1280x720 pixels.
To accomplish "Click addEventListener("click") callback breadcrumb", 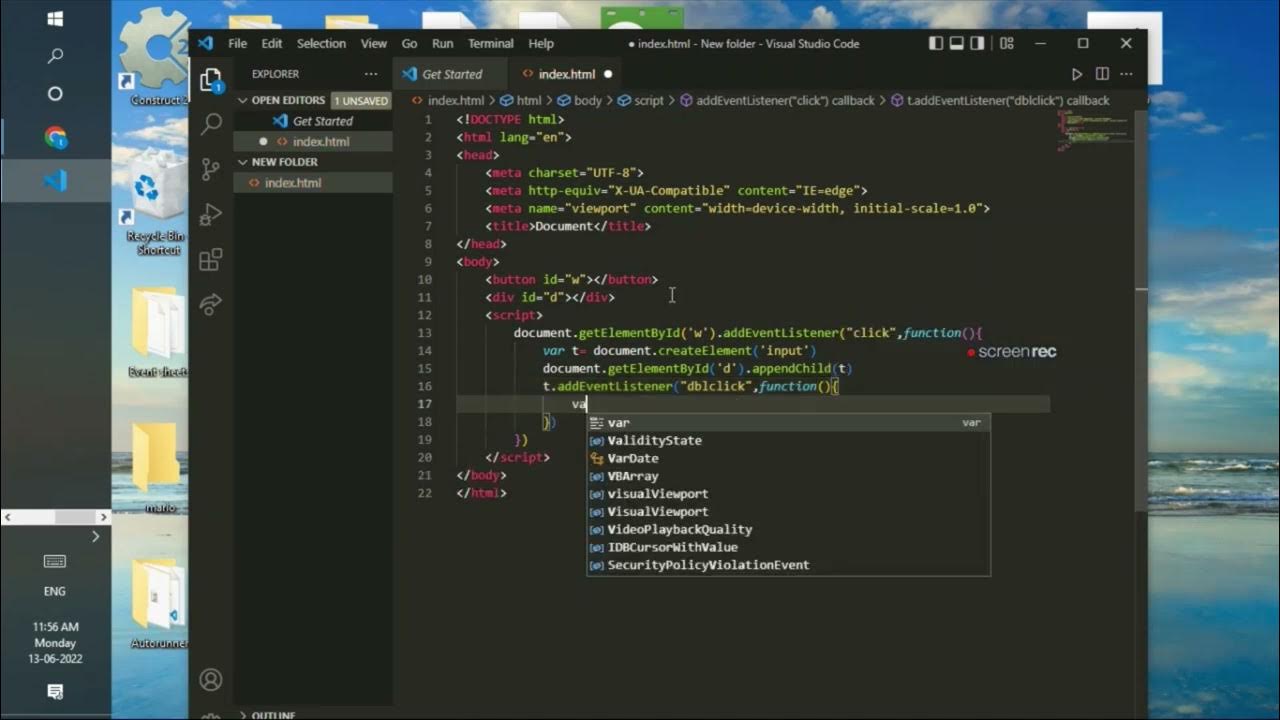I will 777,100.
